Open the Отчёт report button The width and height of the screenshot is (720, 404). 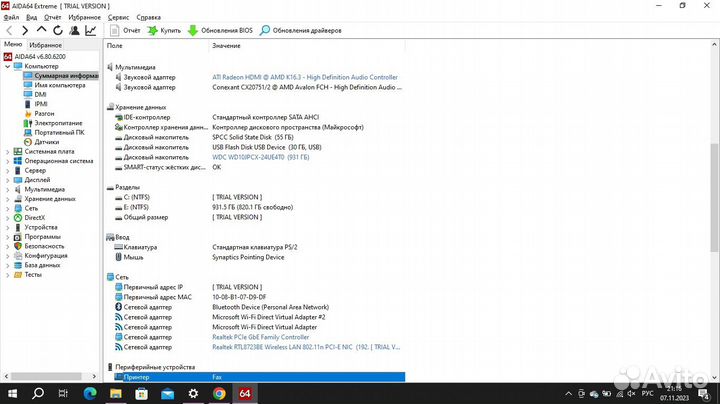point(125,31)
